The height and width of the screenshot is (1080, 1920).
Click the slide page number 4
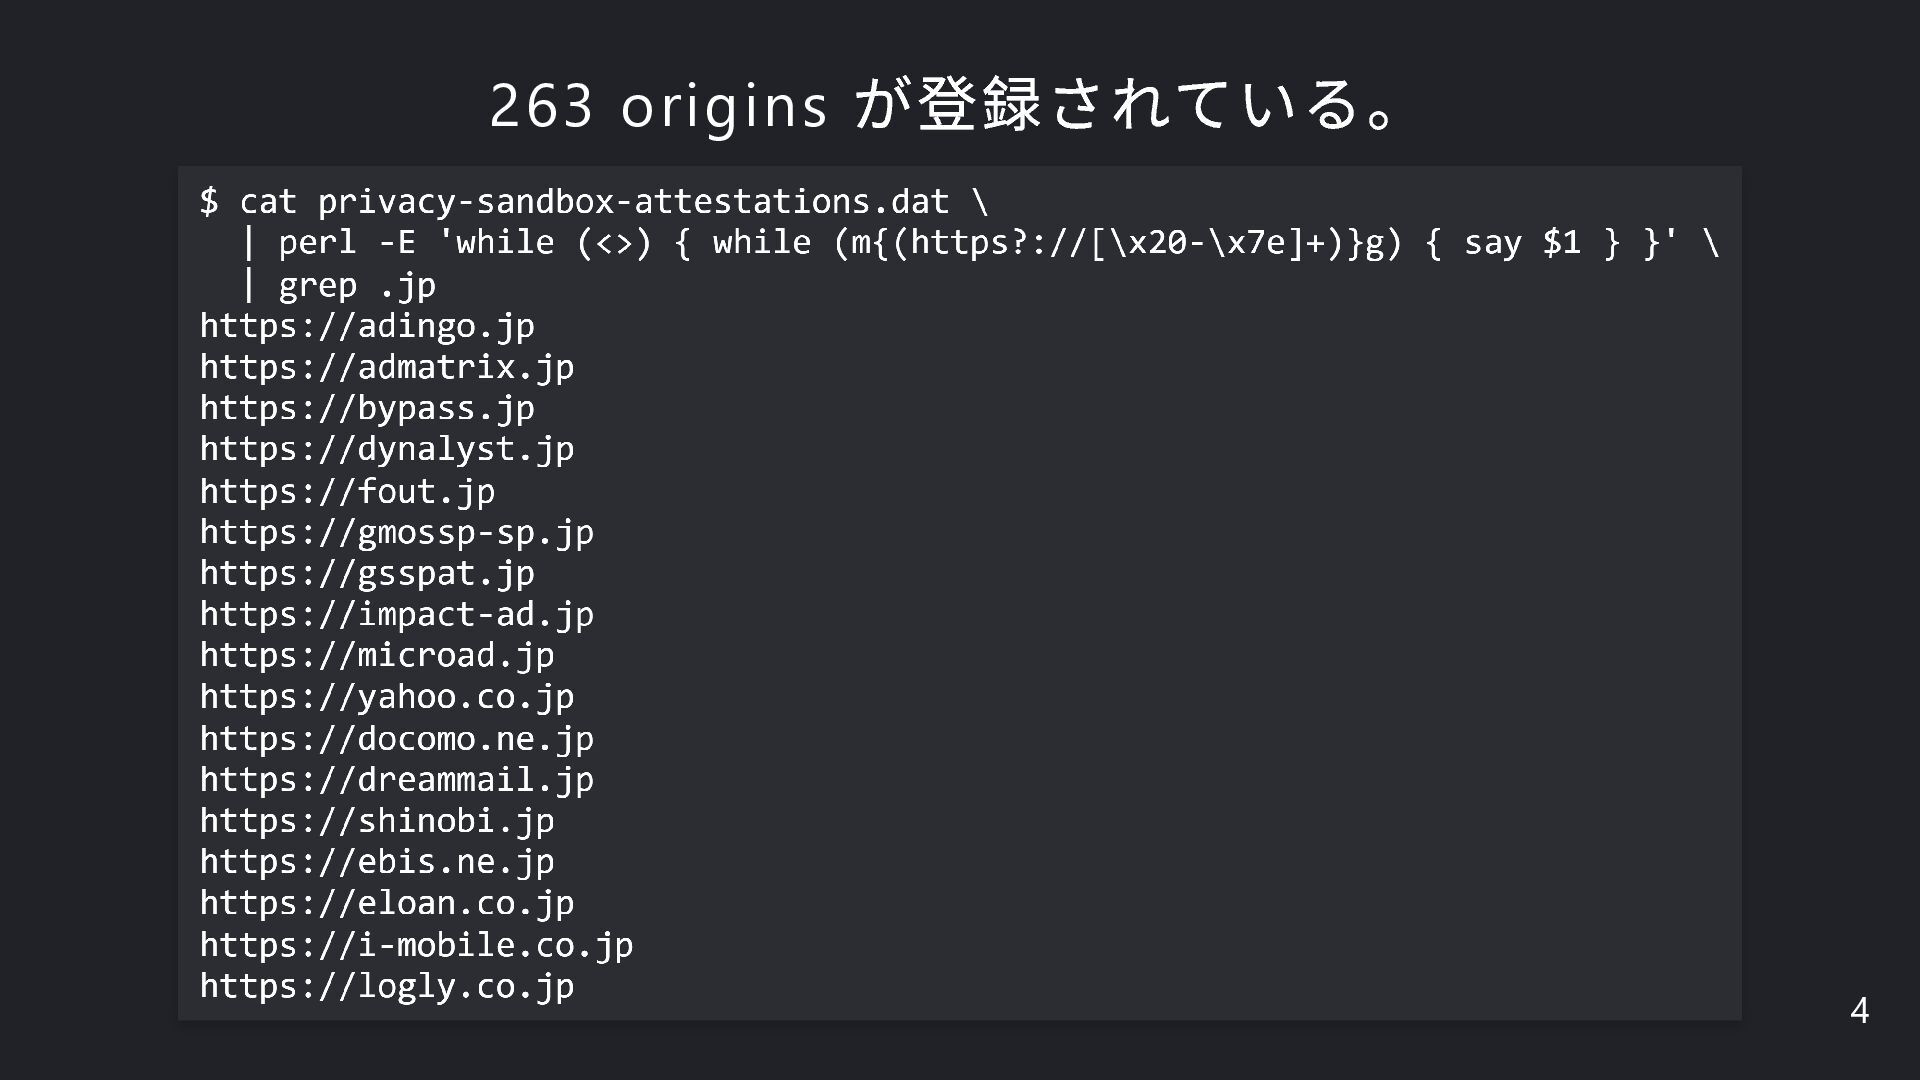pyautogui.click(x=1859, y=1010)
